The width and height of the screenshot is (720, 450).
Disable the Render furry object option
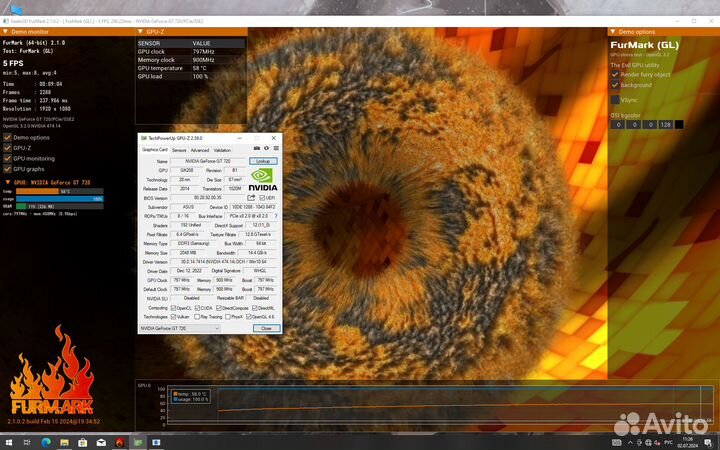pos(614,74)
